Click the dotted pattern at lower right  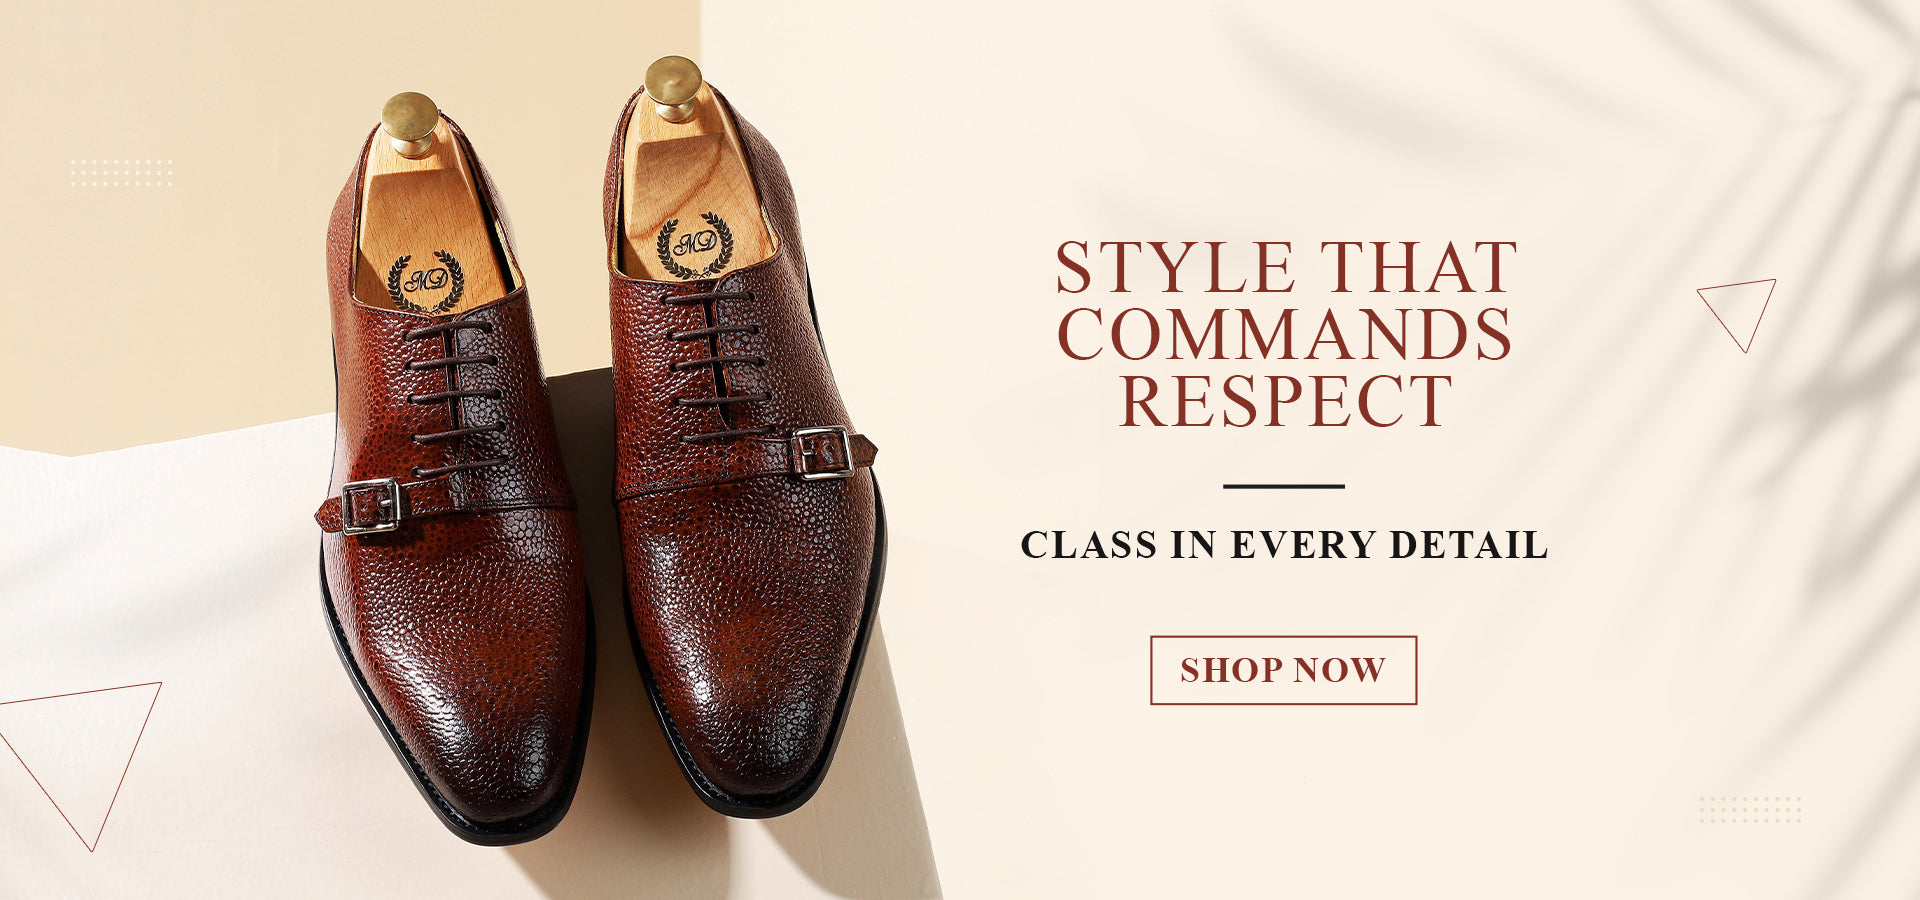coord(1750,810)
